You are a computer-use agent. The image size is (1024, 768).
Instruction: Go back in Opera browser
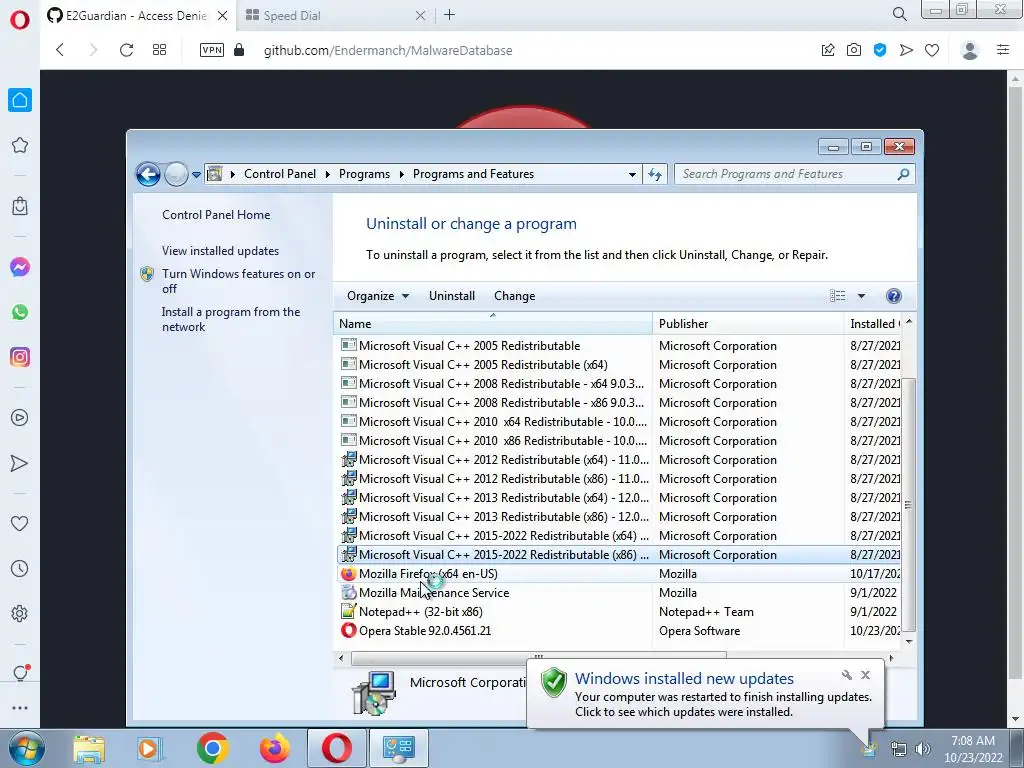[x=60, y=50]
